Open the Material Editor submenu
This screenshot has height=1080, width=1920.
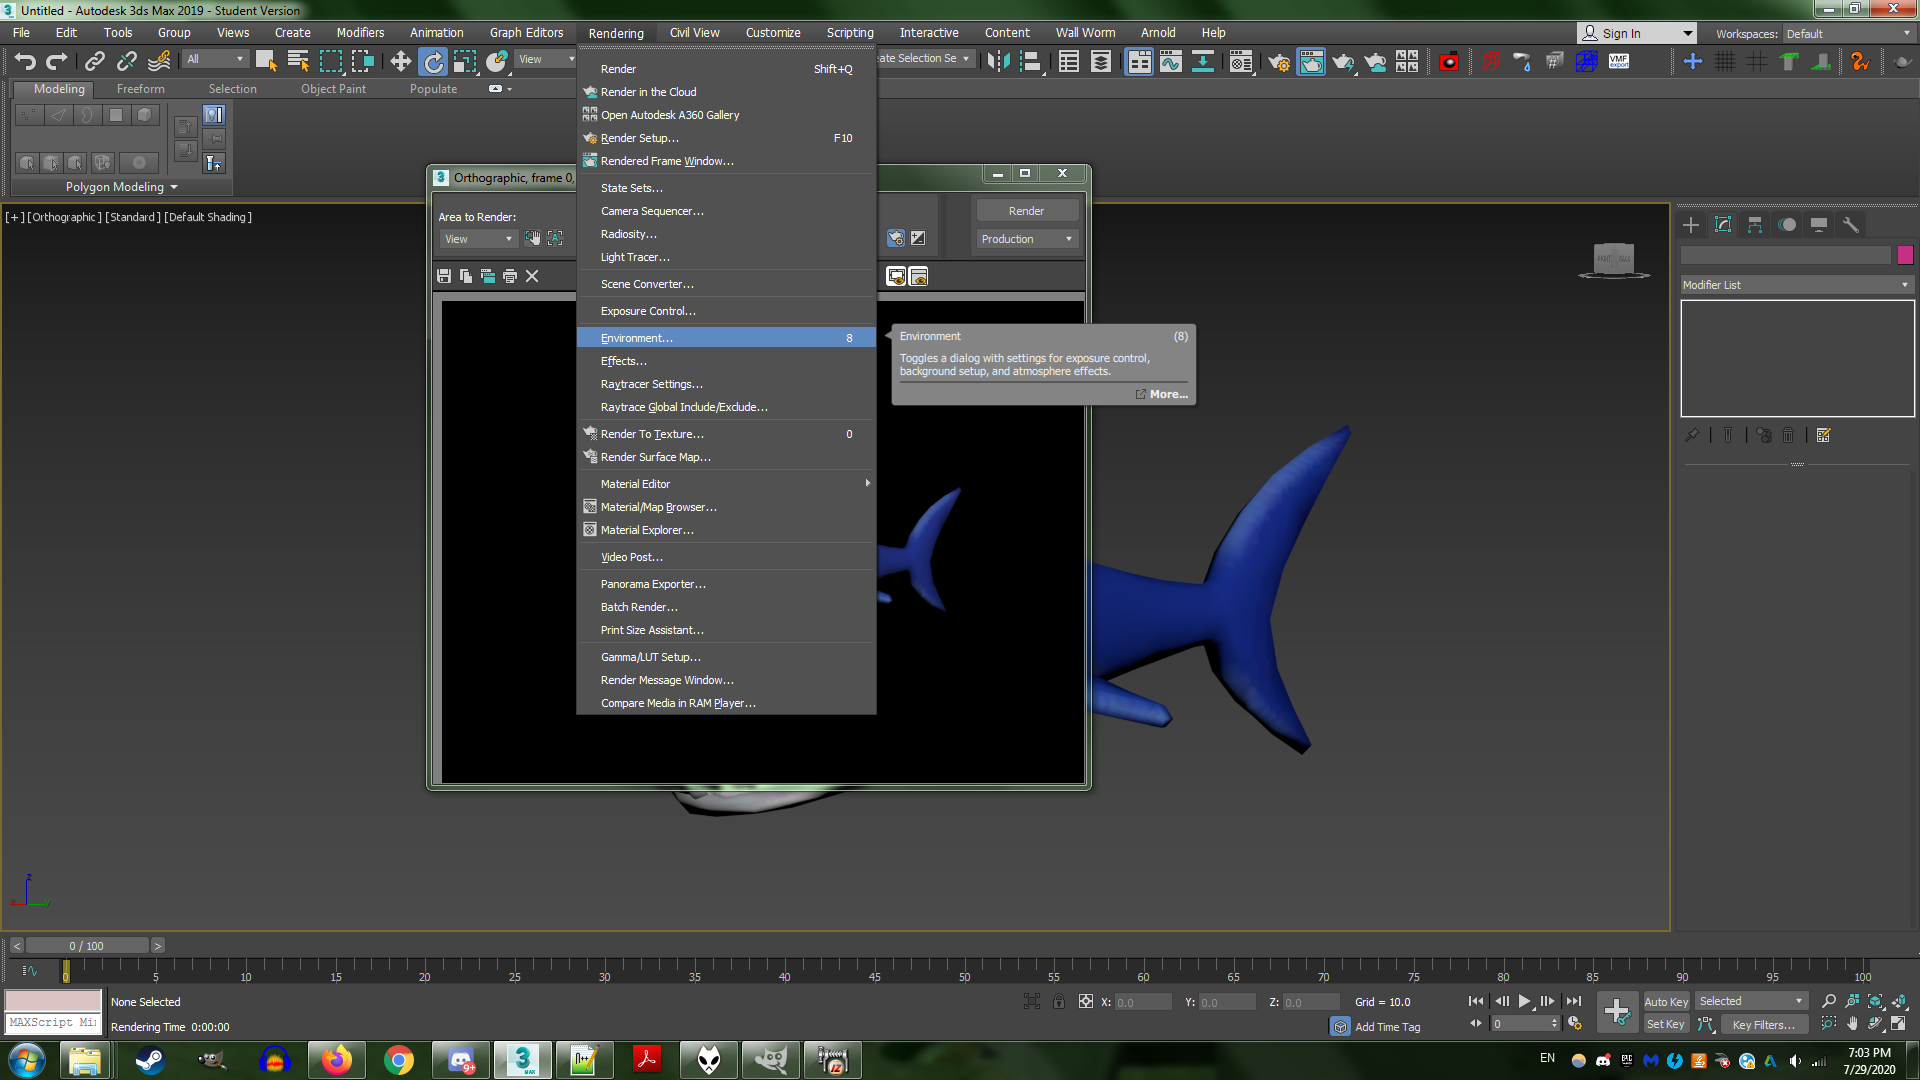coord(726,484)
